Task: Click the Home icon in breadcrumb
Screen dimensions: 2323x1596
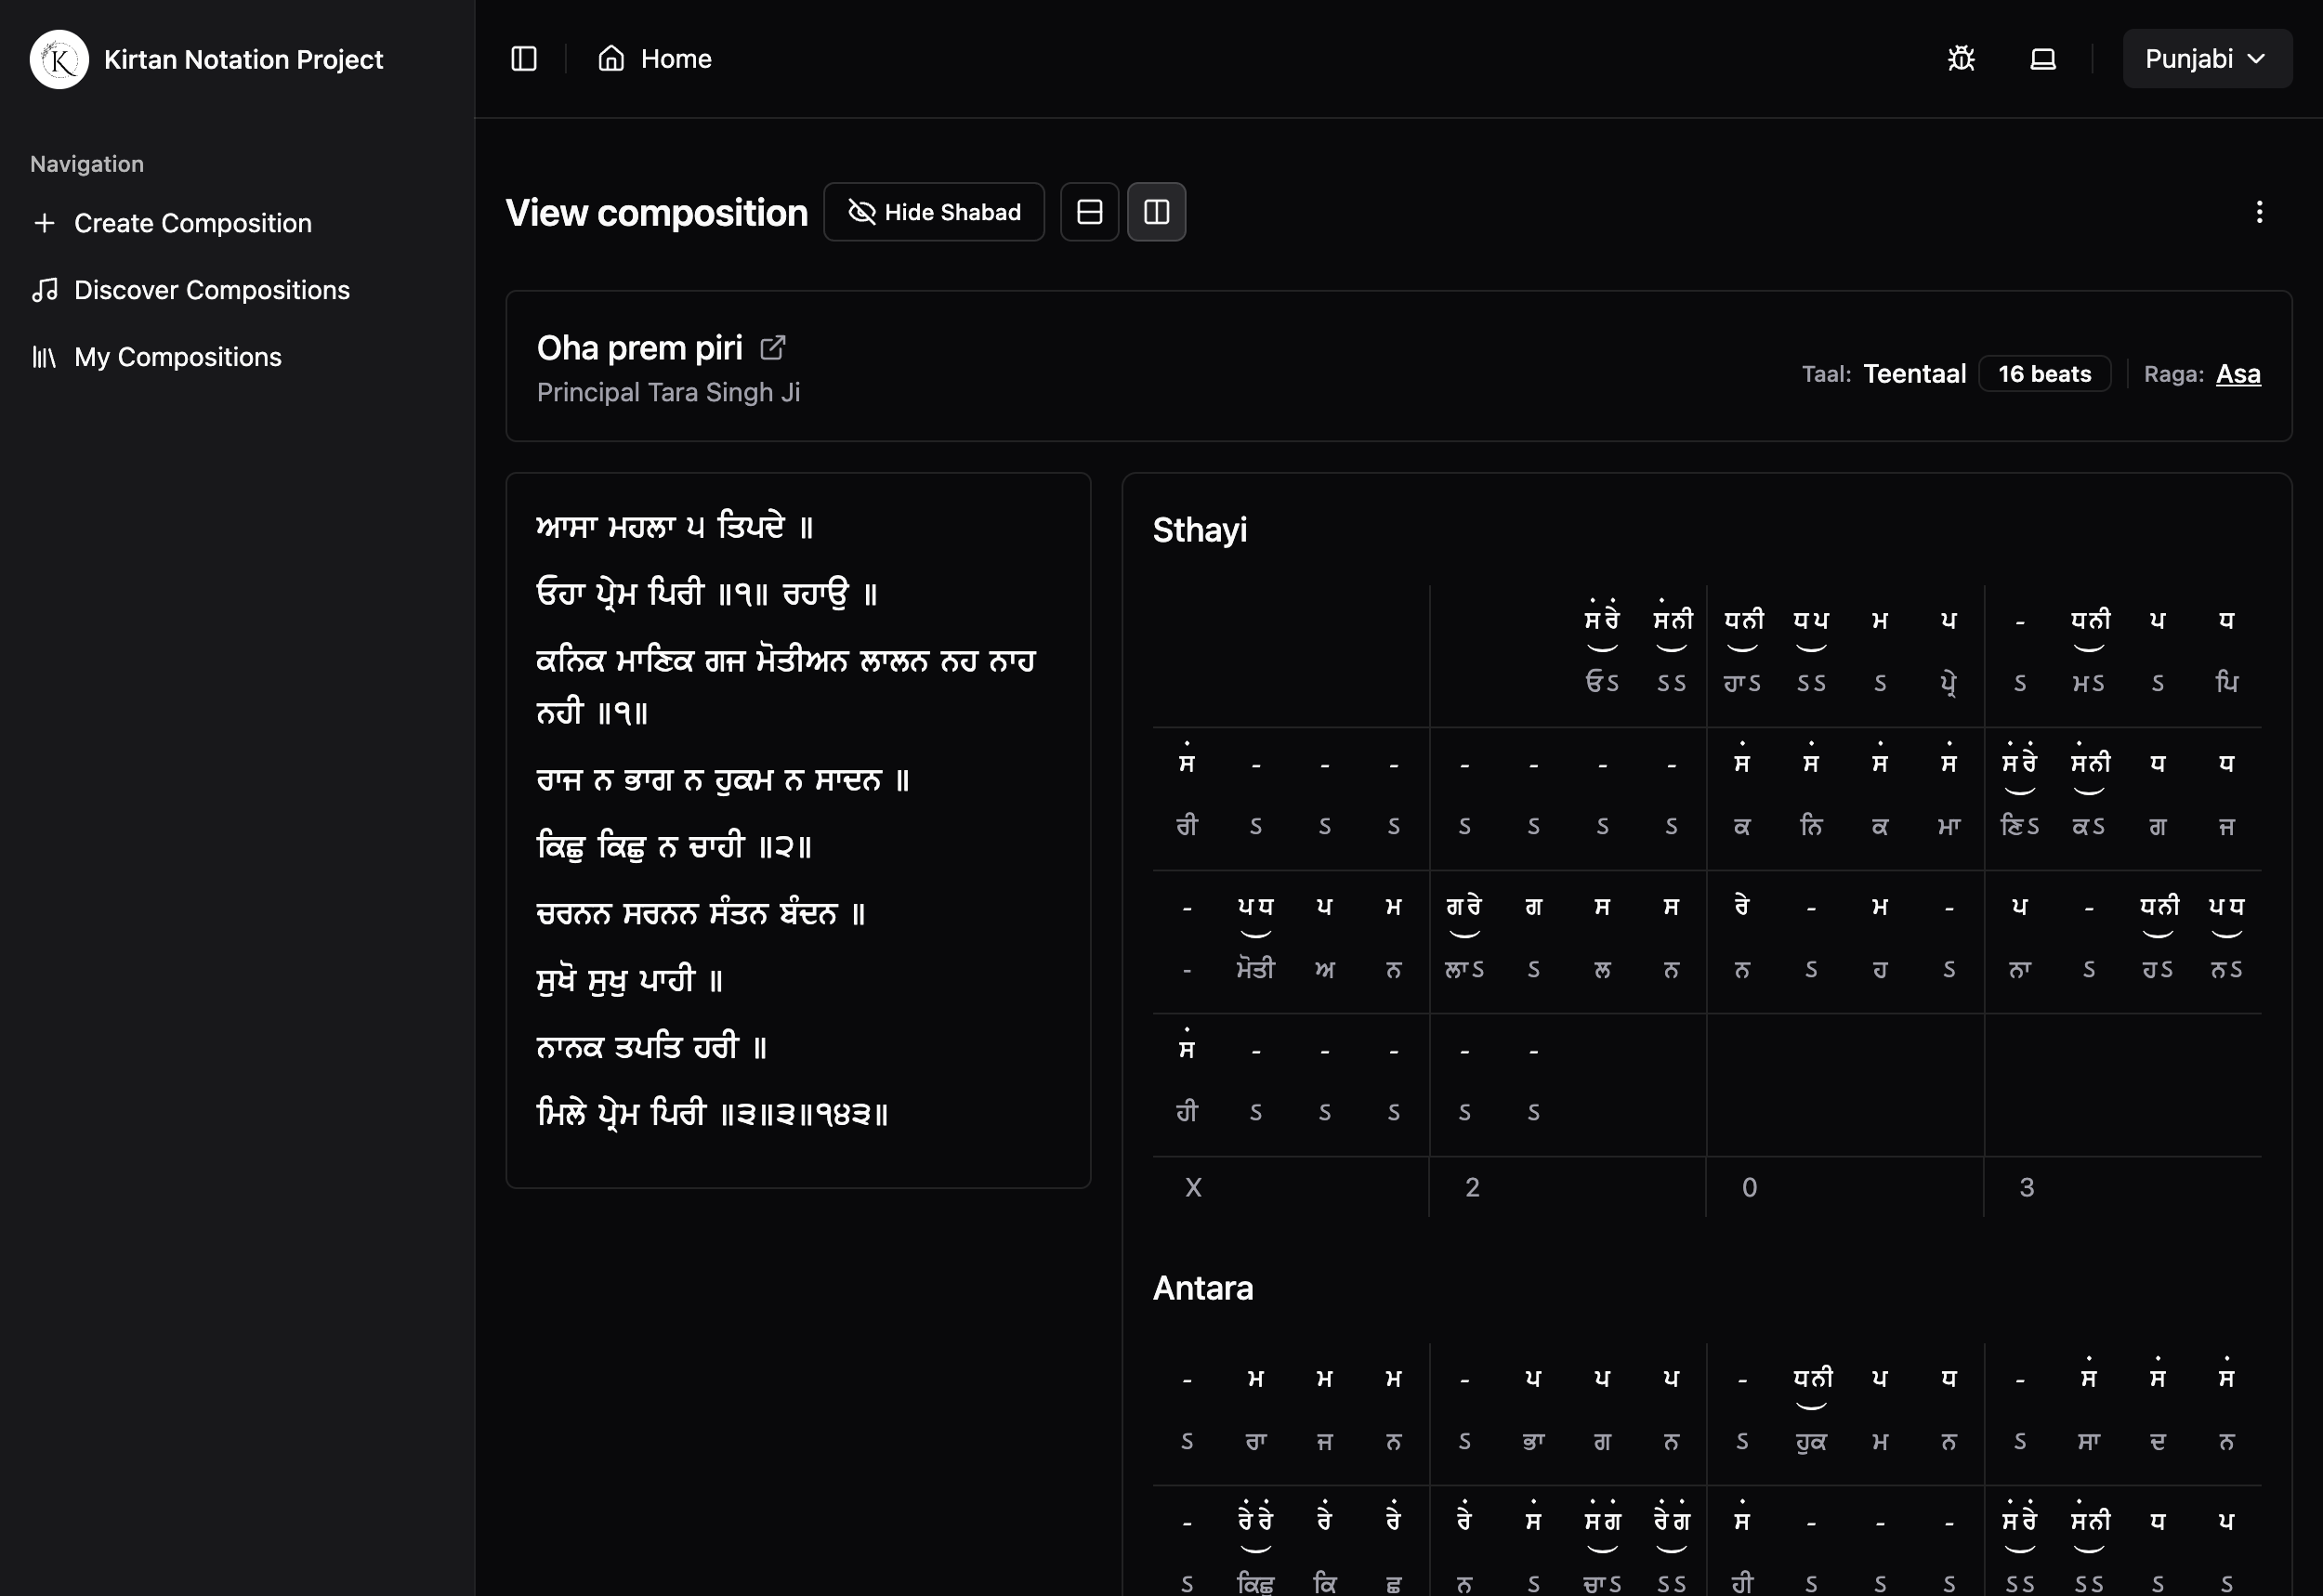Action: (611, 59)
